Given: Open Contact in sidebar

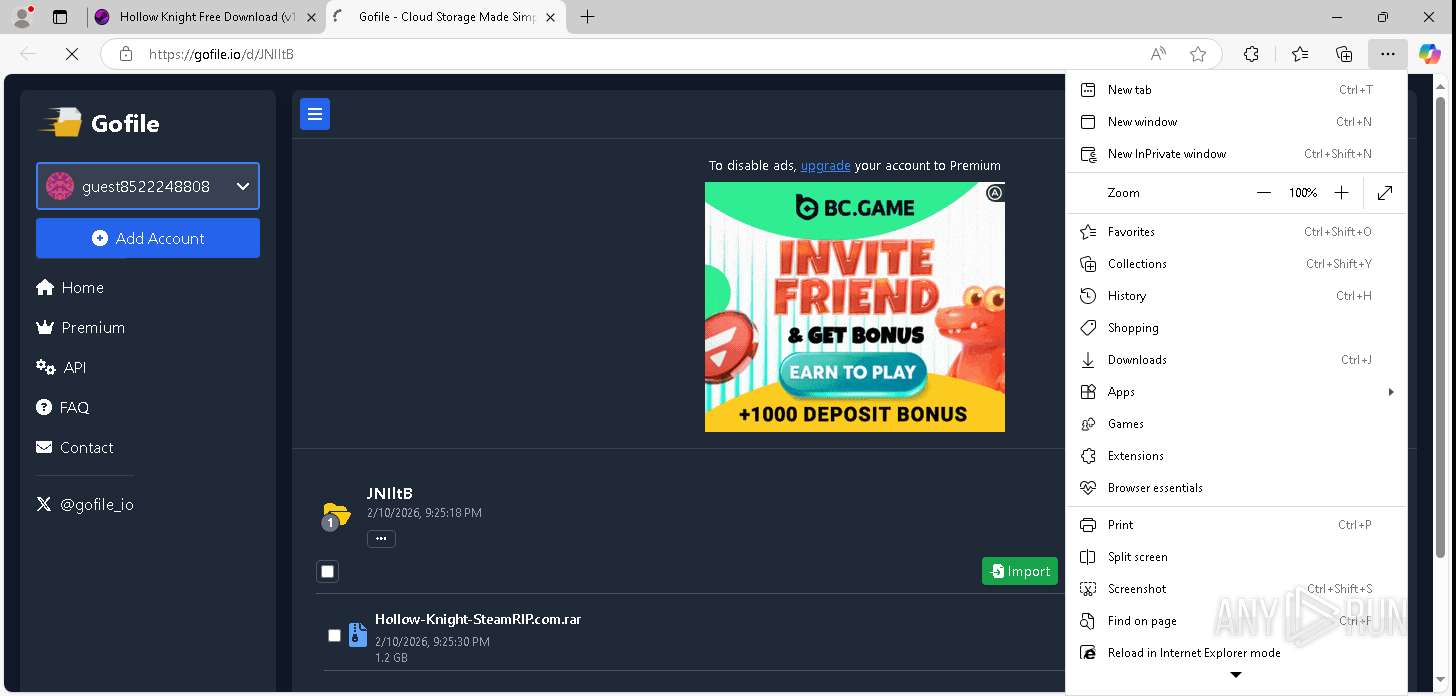Looking at the screenshot, I should 75,447.
